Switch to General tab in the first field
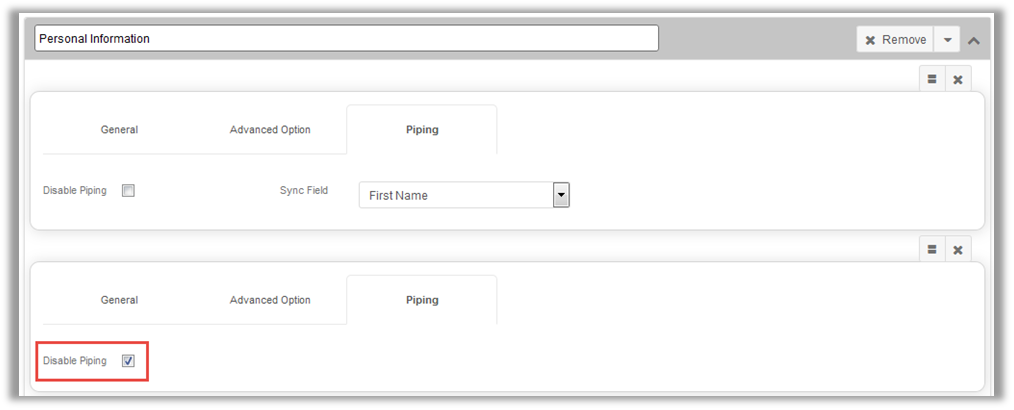Screen dimensions: 1014x410 coord(119,130)
